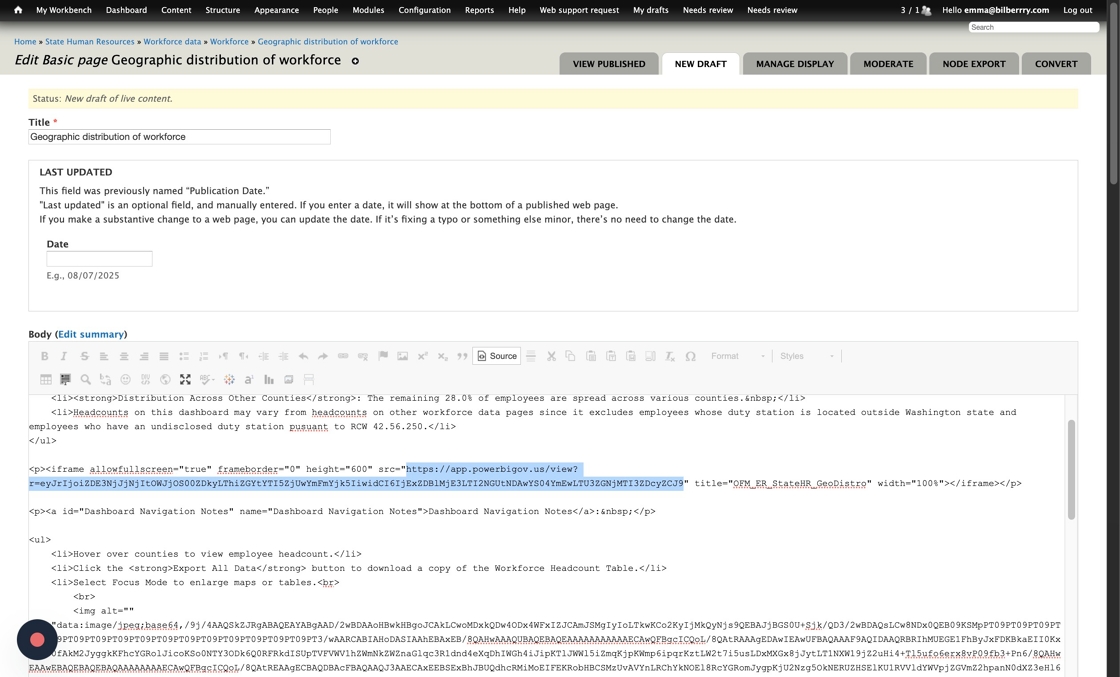The image size is (1120, 677).
Task: Click the Edit summary link
Action: point(91,334)
